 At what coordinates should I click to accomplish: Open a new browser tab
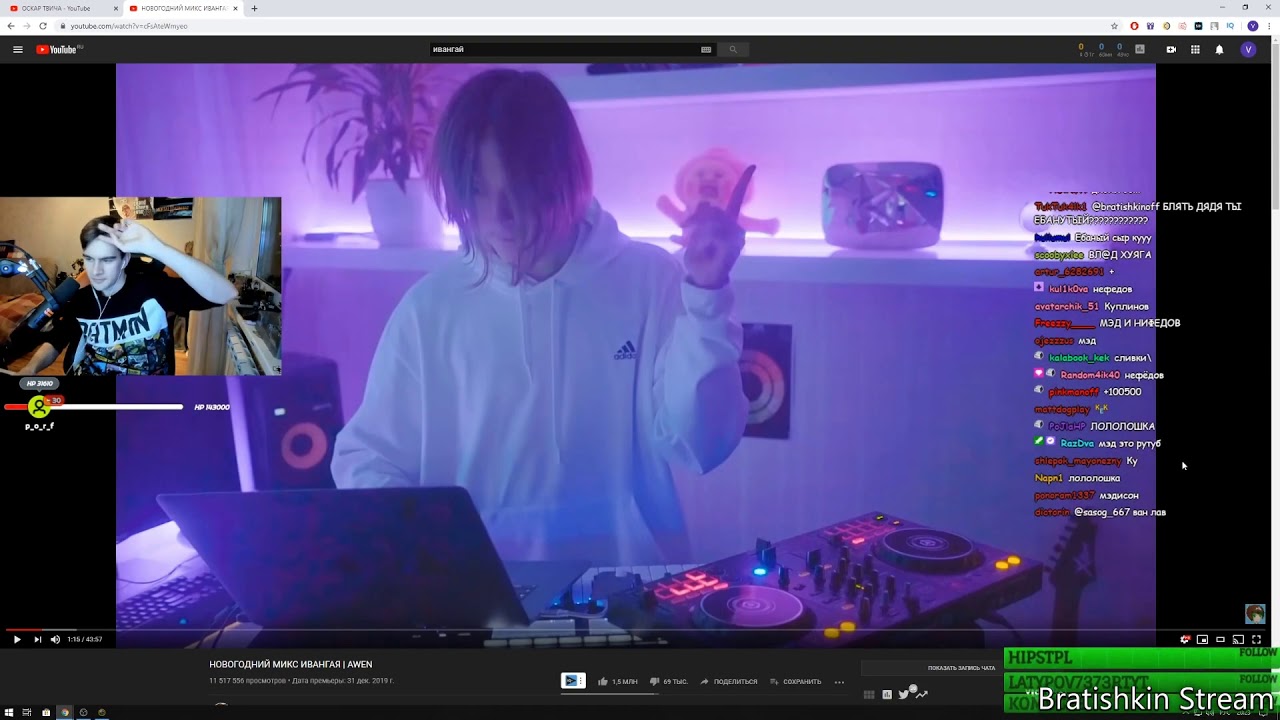[x=254, y=8]
